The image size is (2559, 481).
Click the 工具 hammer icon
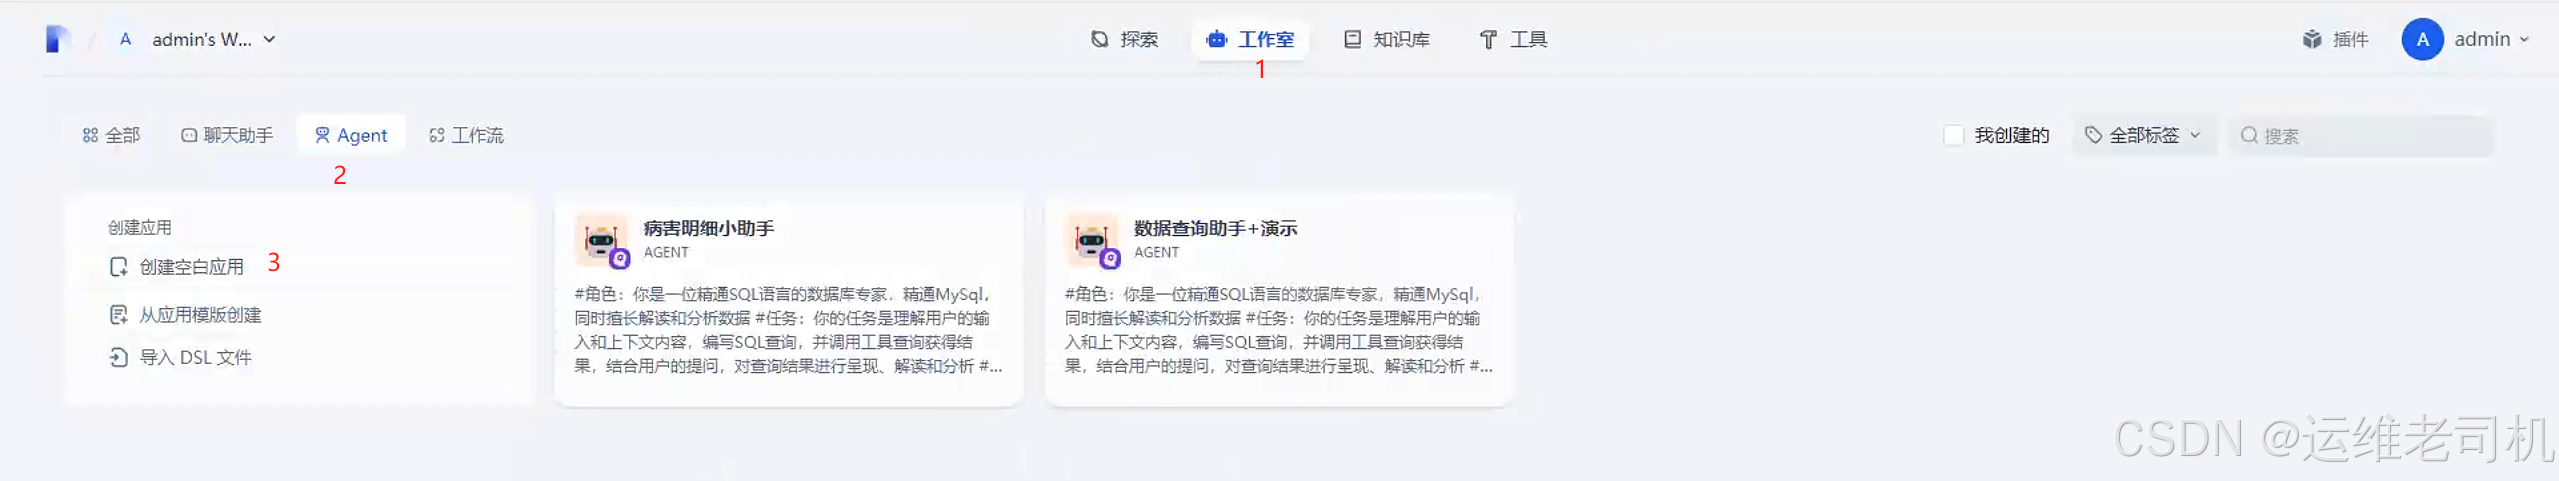pyautogui.click(x=1488, y=39)
